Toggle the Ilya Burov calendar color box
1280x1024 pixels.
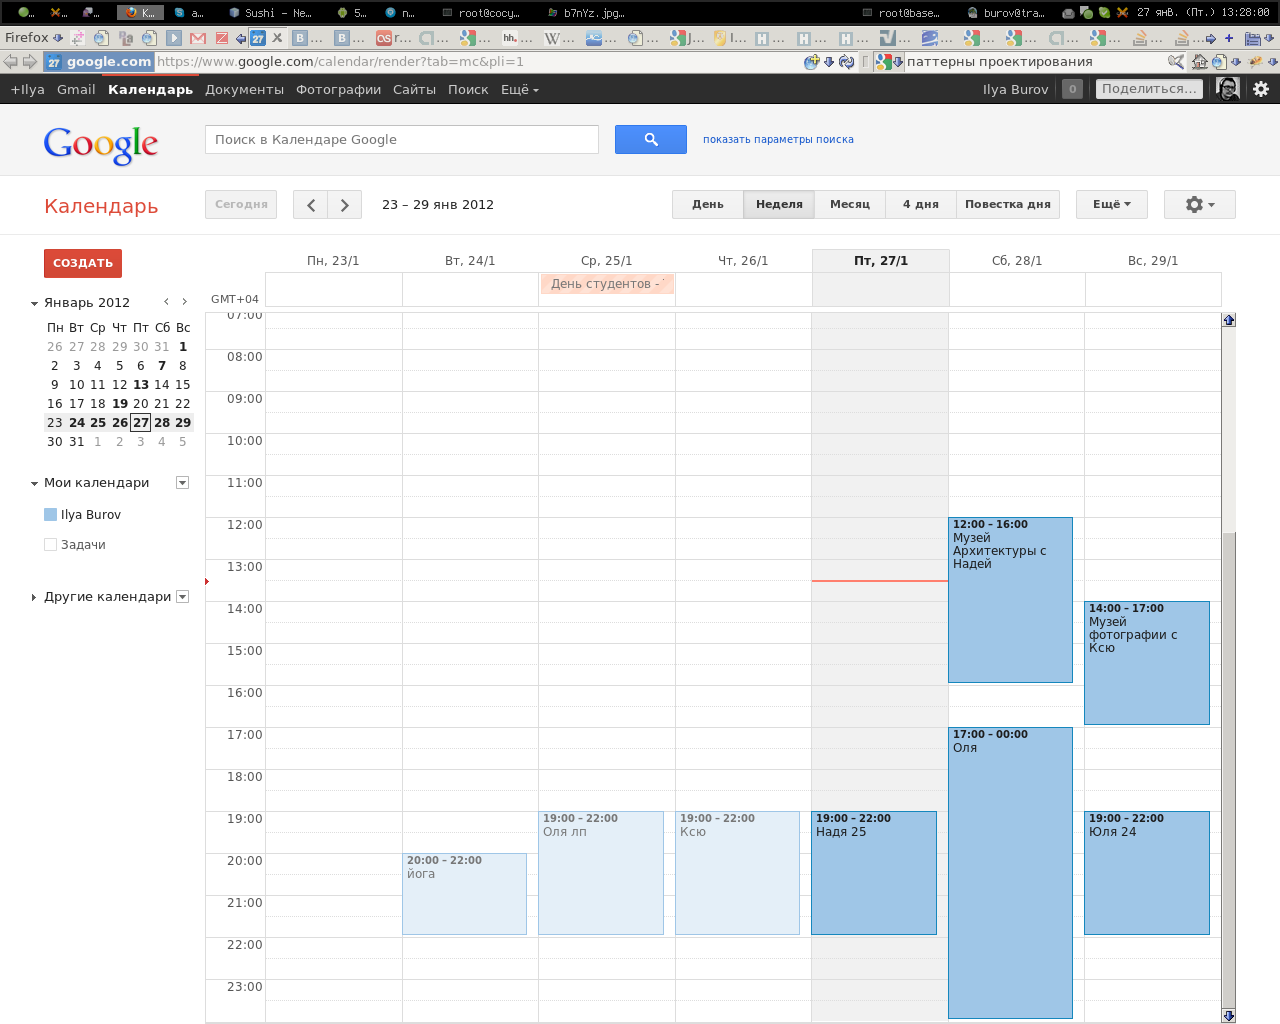click(50, 515)
